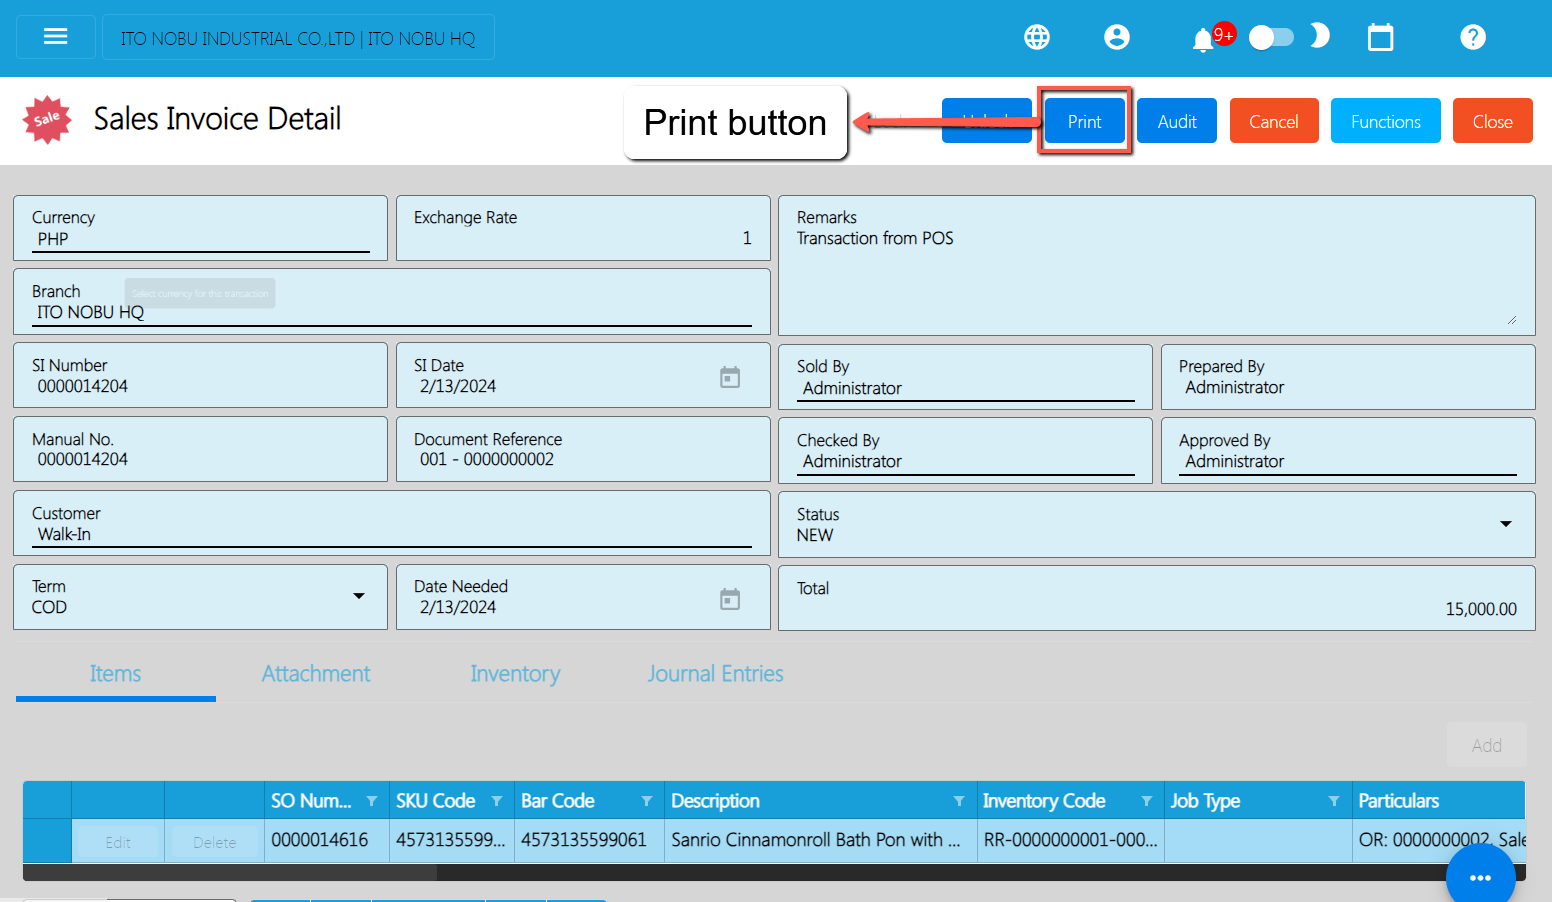Toggle the dark mode switch
Screen dimensions: 1552x902
tap(1271, 38)
